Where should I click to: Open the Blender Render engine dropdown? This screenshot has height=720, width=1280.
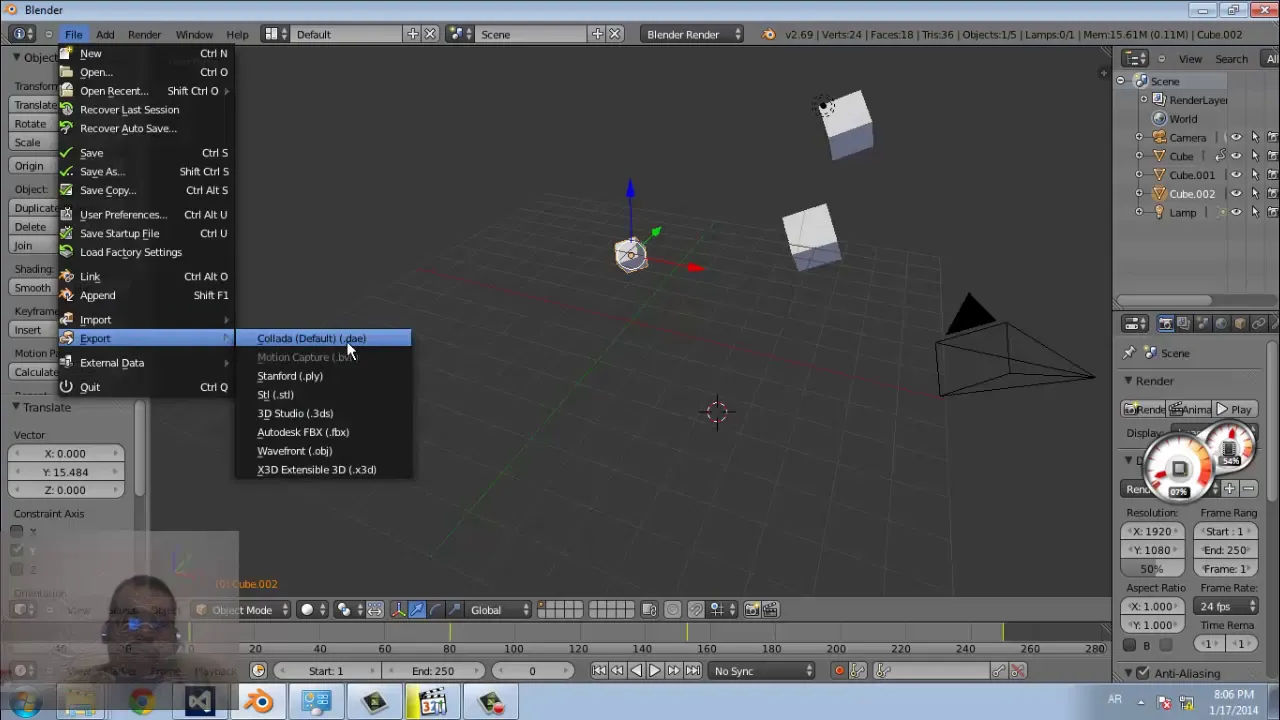693,34
